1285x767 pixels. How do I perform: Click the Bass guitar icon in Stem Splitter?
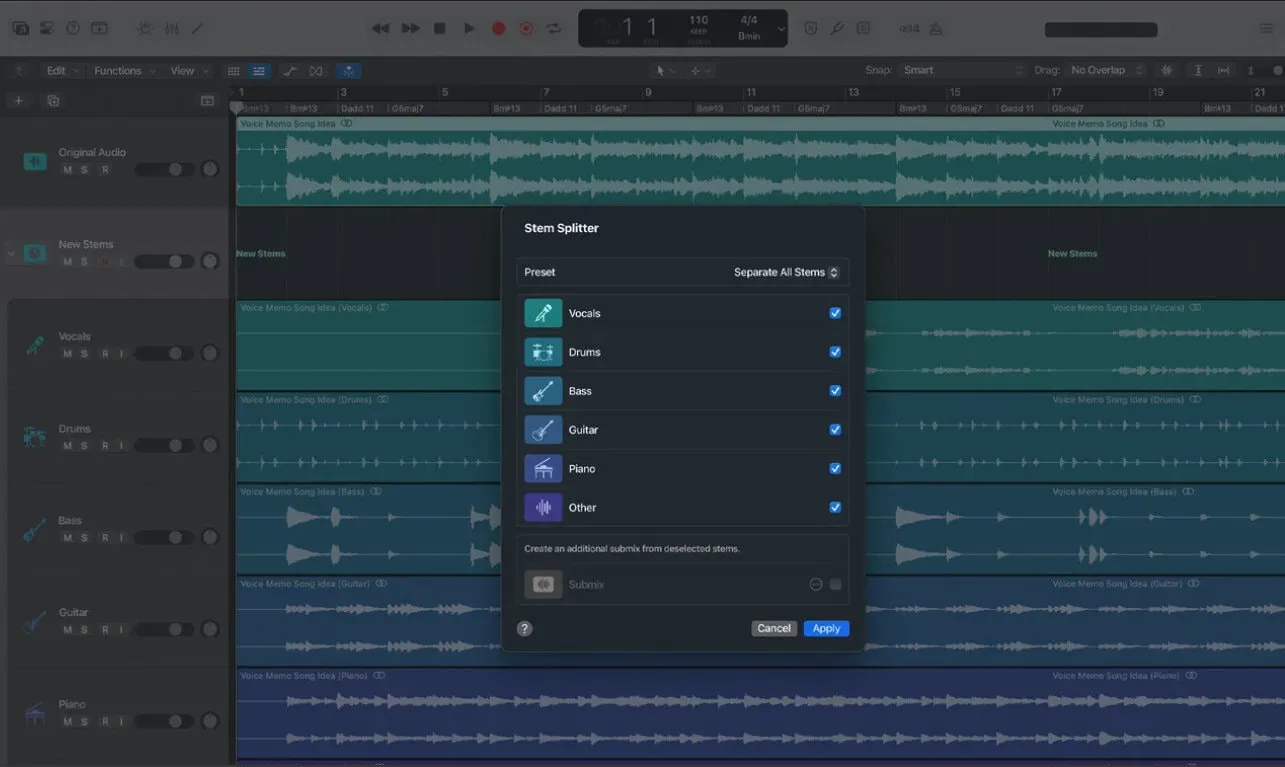point(543,391)
